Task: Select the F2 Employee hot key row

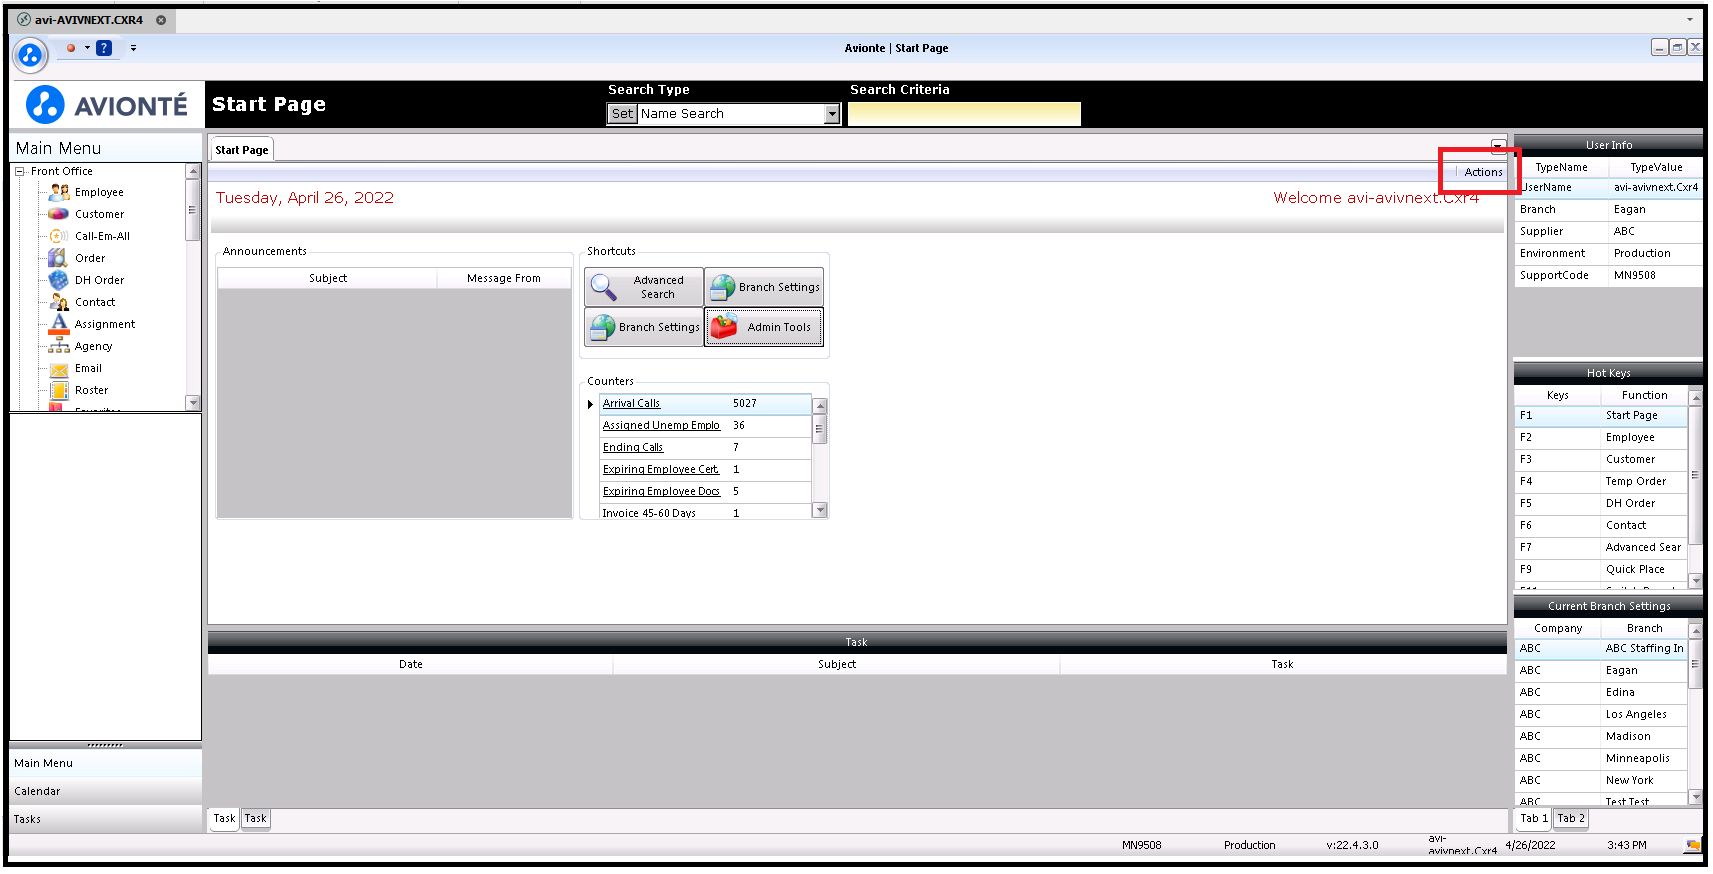Action: (x=1601, y=438)
